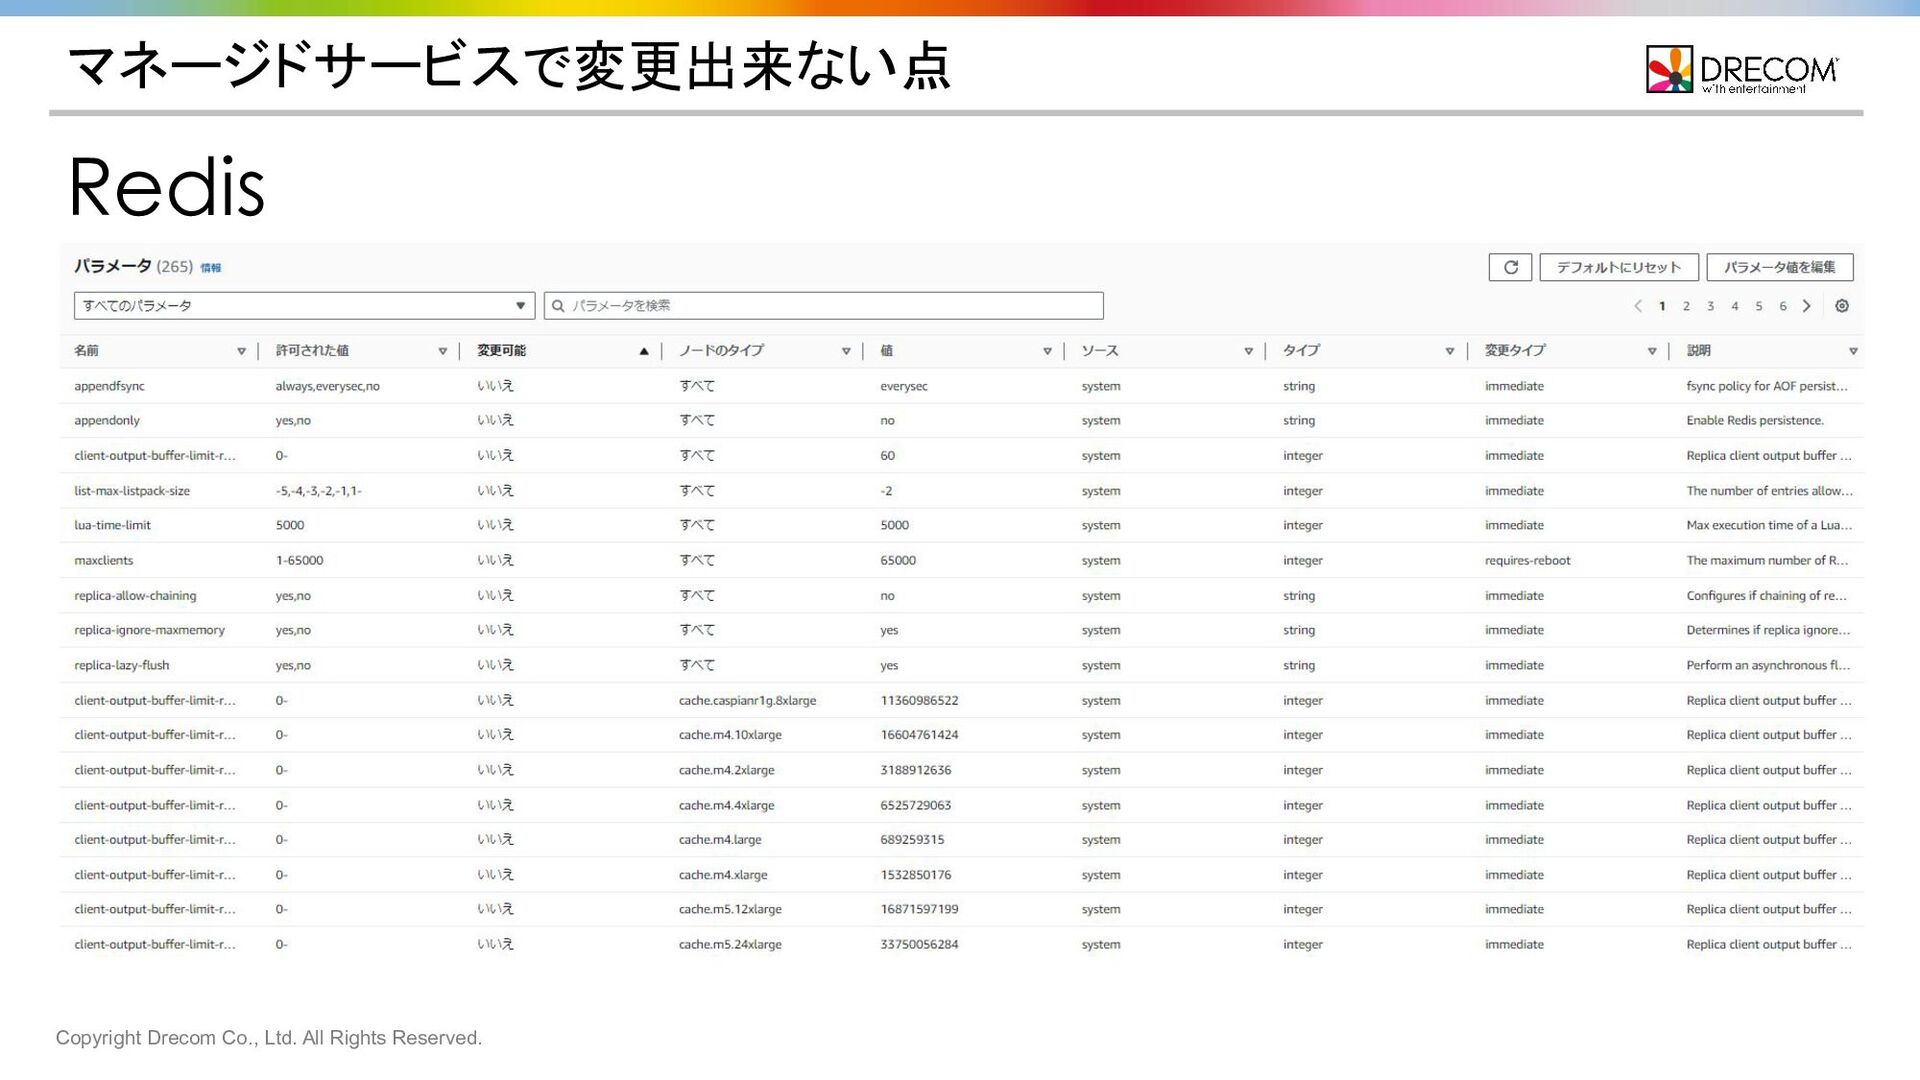Click replica-allow-chaining parameter name
The image size is (1920, 1080).
tap(135, 596)
